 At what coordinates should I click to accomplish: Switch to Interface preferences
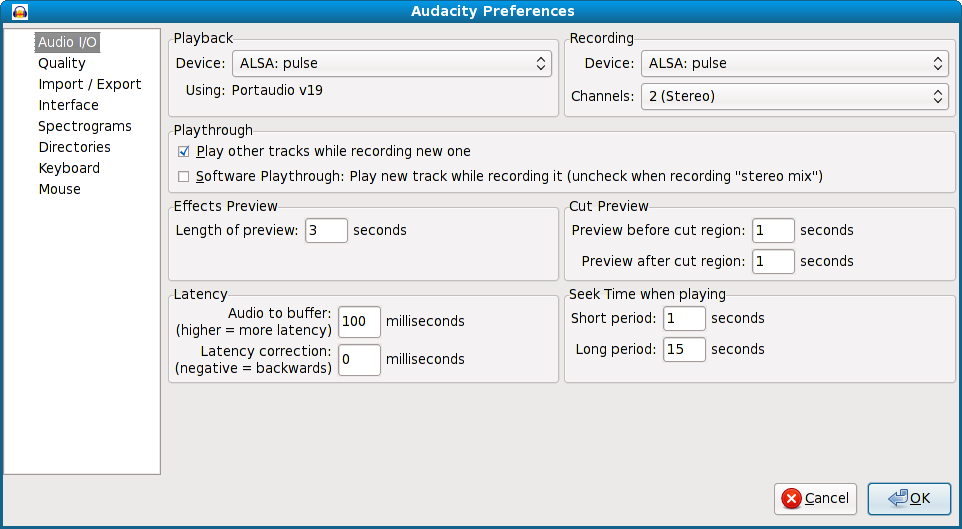point(68,105)
